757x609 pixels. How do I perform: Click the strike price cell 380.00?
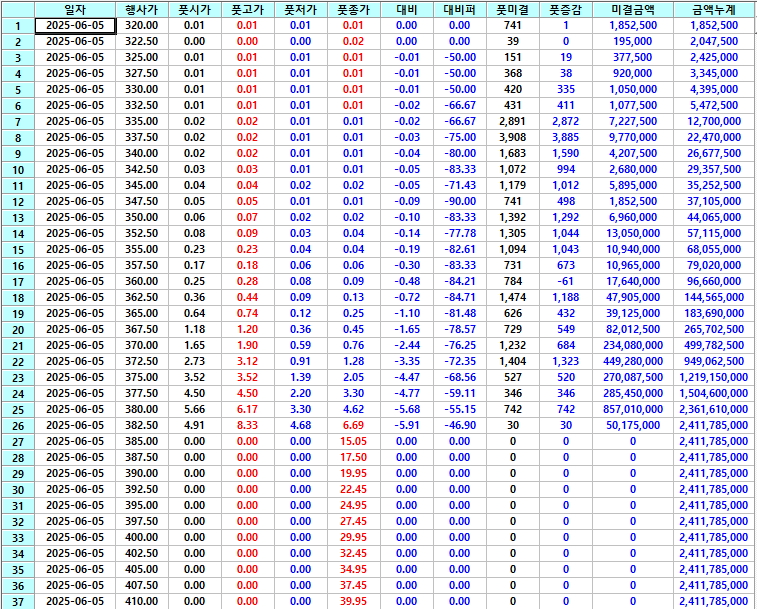(x=141, y=409)
